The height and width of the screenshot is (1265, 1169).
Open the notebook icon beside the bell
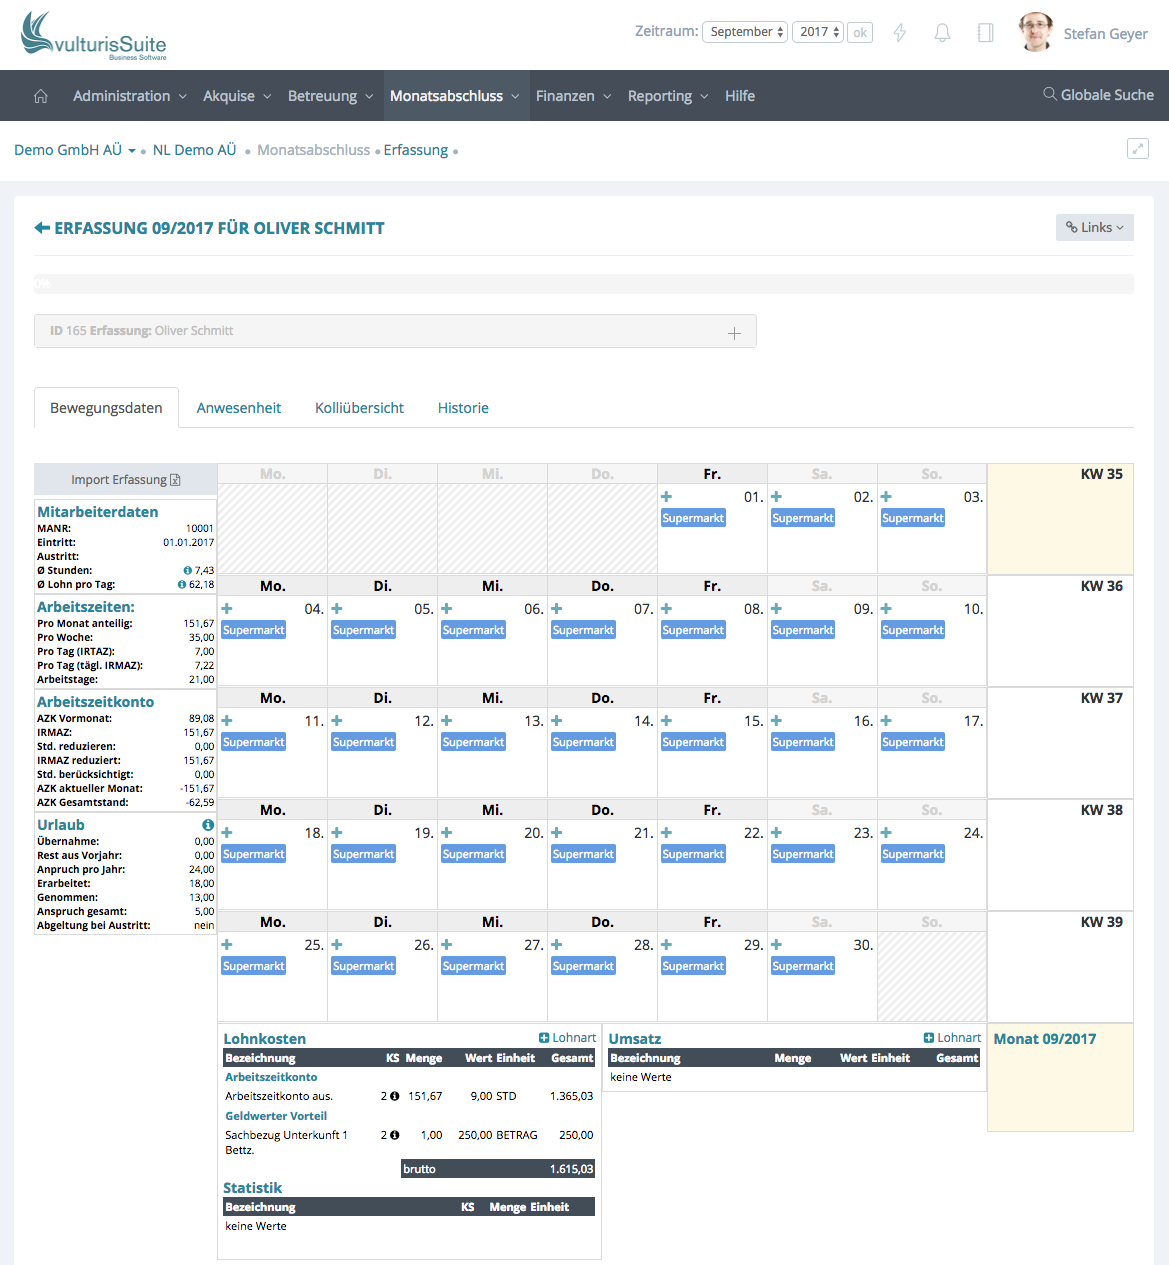[x=985, y=33]
